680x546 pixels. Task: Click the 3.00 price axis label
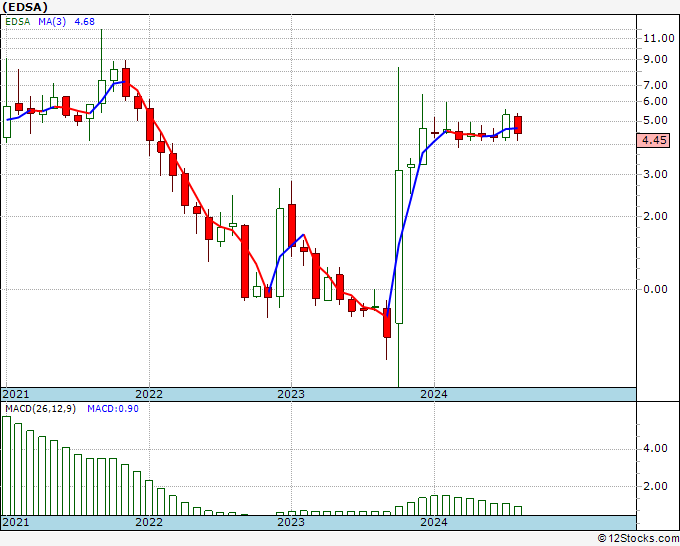(655, 174)
